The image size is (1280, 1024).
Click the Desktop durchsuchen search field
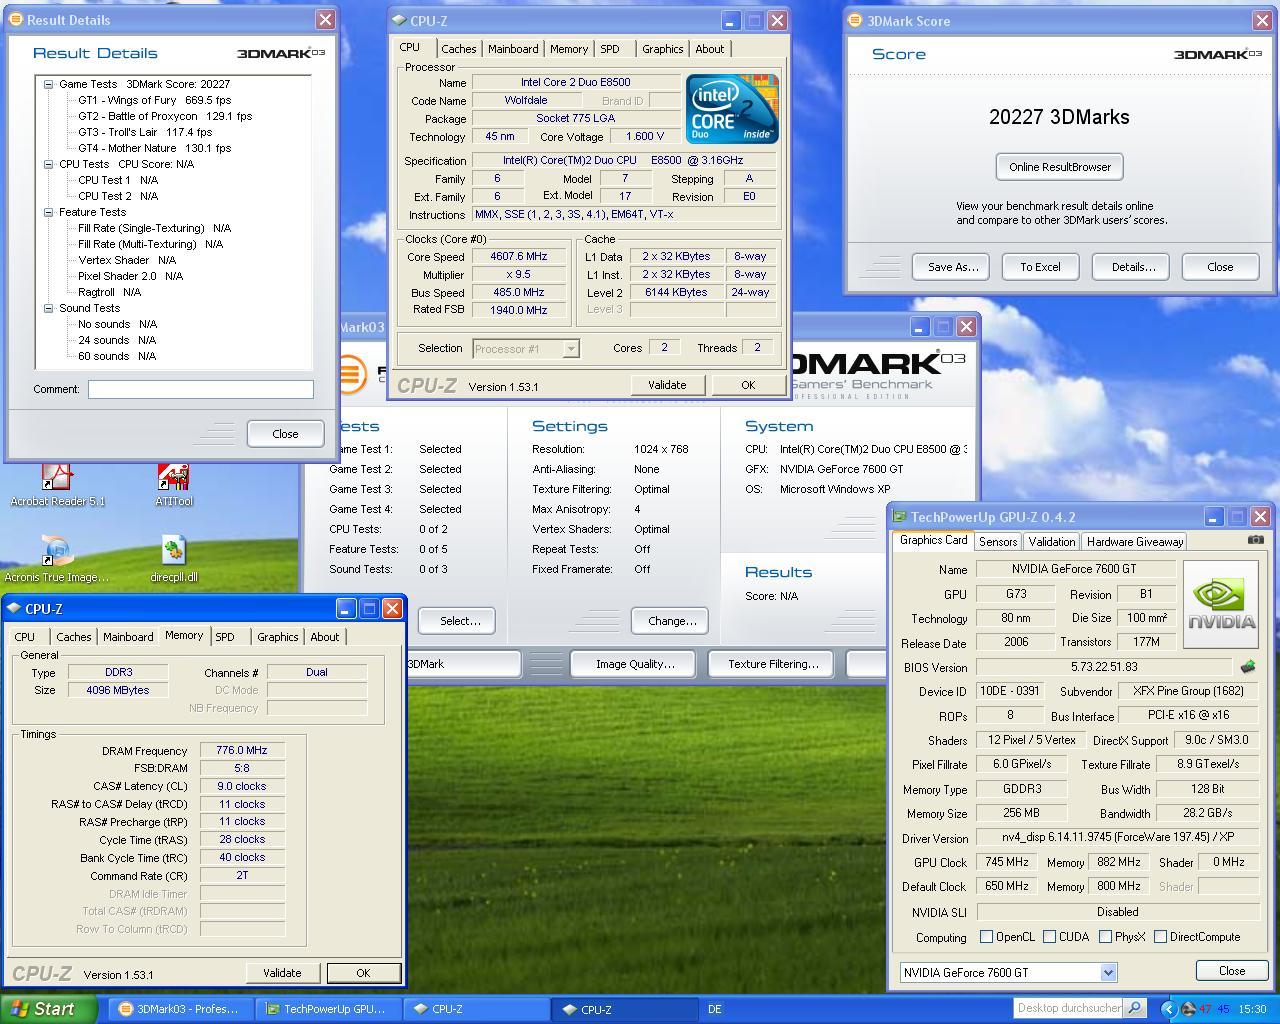pos(1068,1008)
